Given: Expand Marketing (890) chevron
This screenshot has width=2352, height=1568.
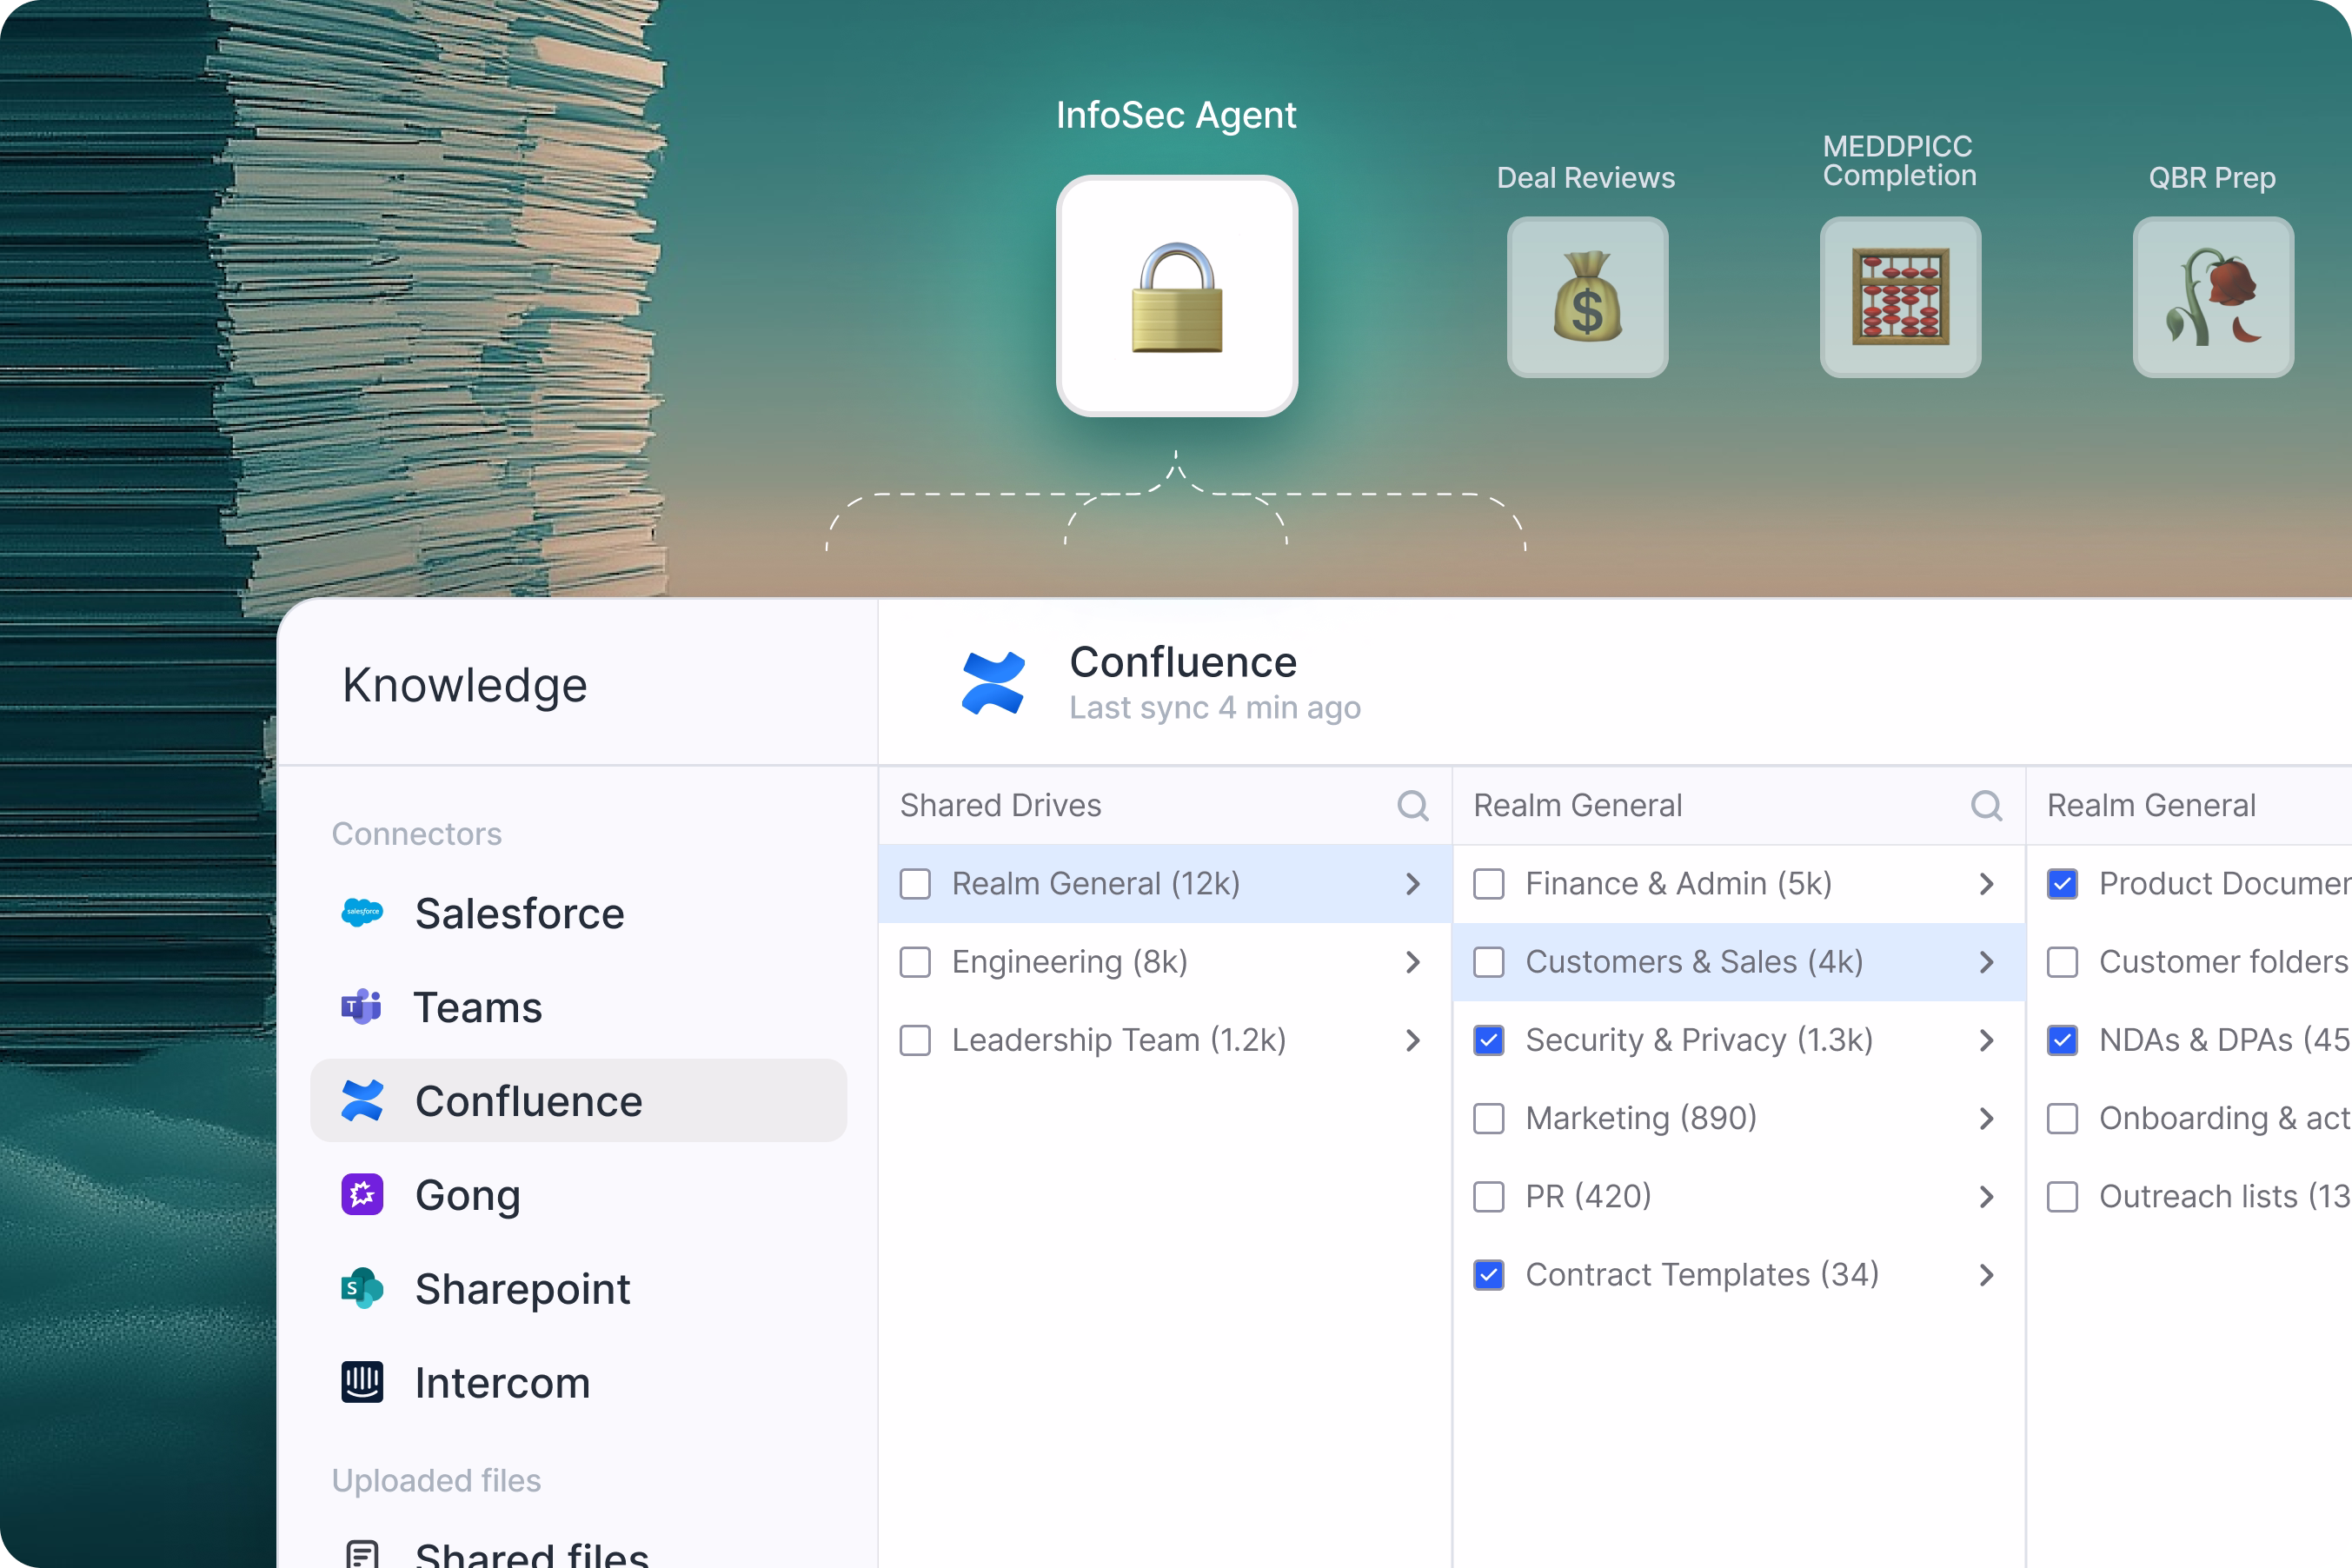Looking at the screenshot, I should [x=1987, y=1118].
